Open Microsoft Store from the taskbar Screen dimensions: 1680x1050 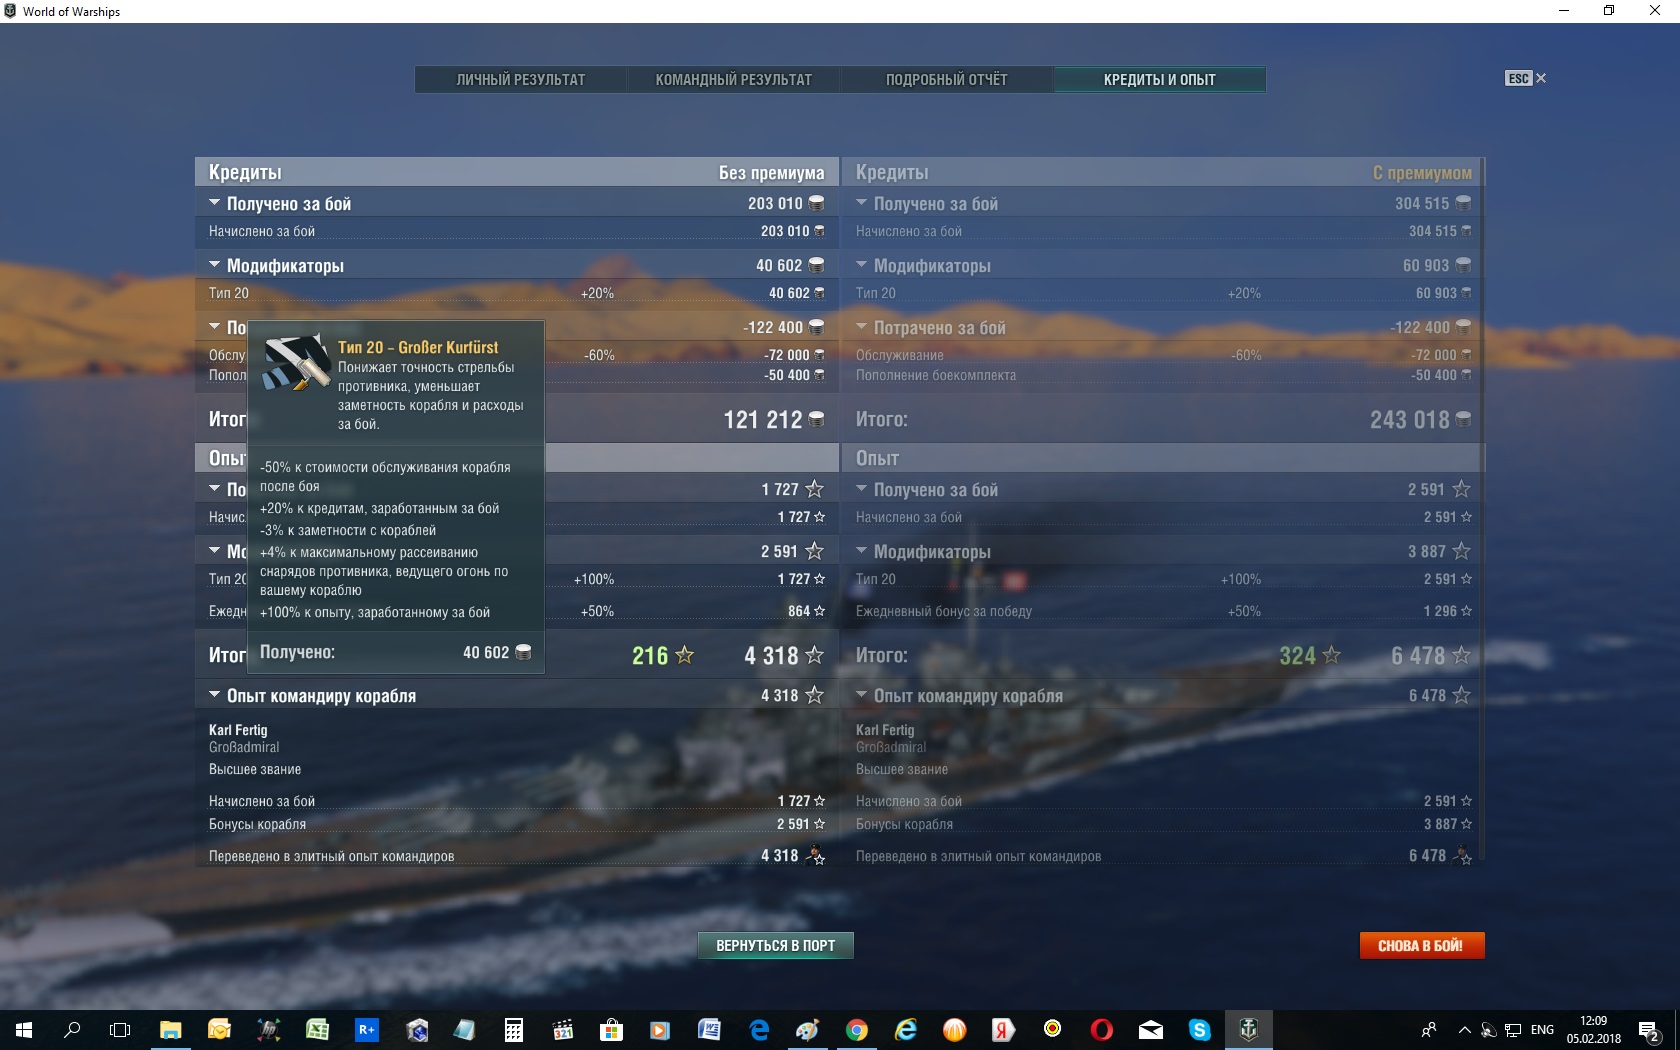tap(611, 1029)
